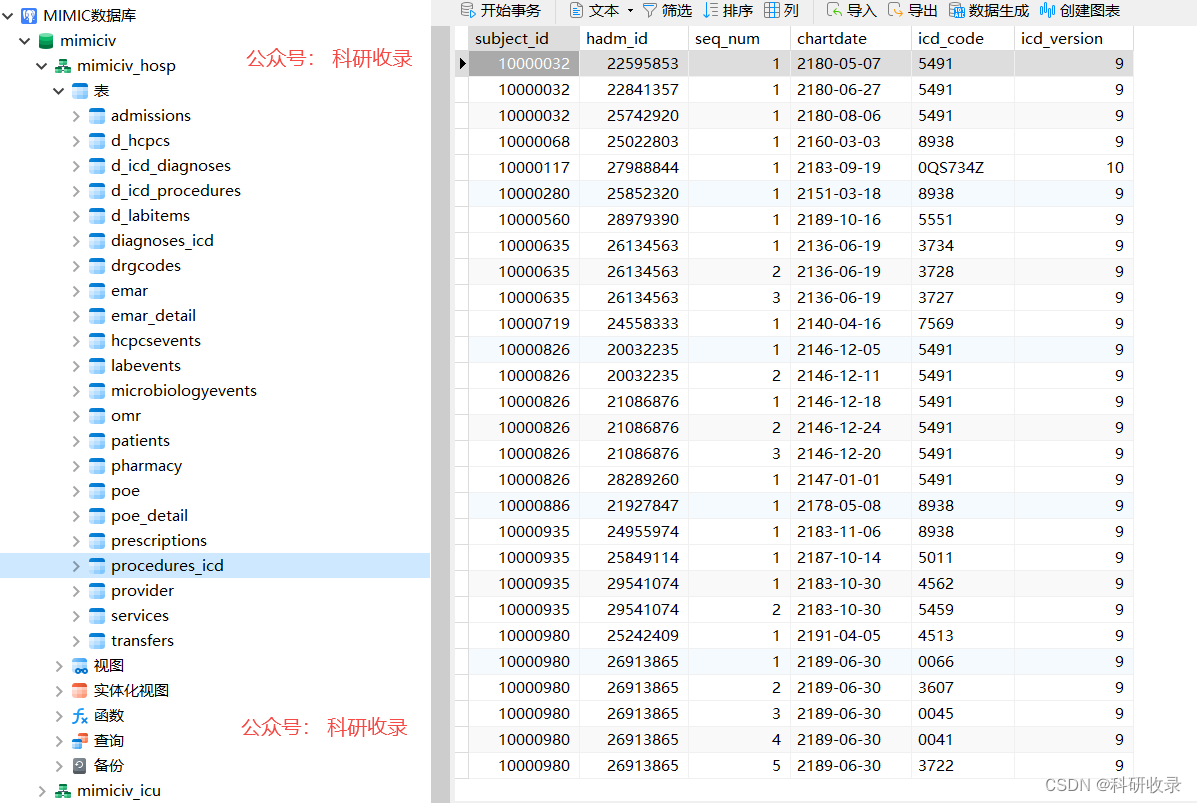Click the icd_code column header
Image resolution: width=1197 pixels, height=803 pixels.
(963, 38)
